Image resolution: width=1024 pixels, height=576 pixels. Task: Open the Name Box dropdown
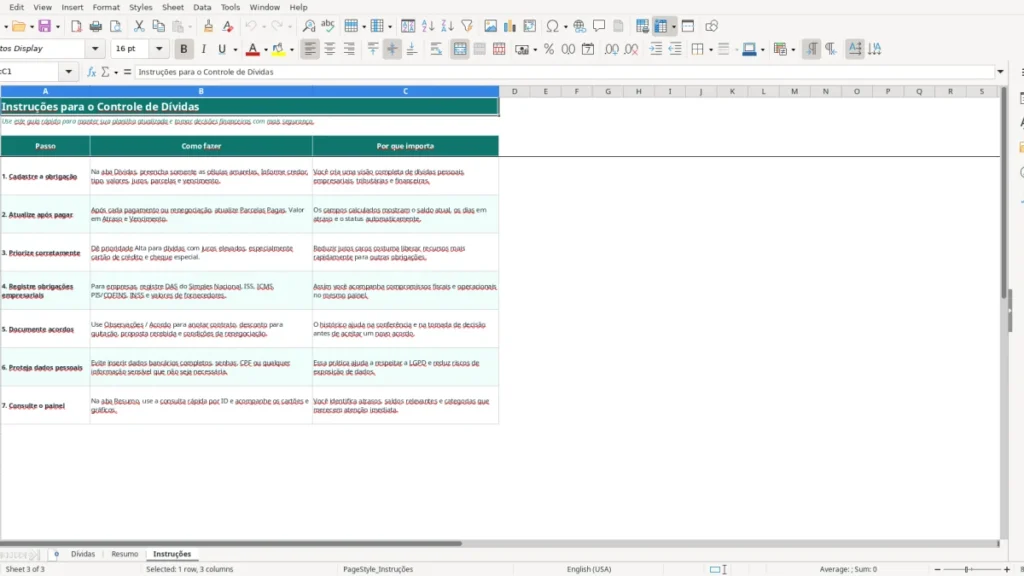click(x=69, y=72)
